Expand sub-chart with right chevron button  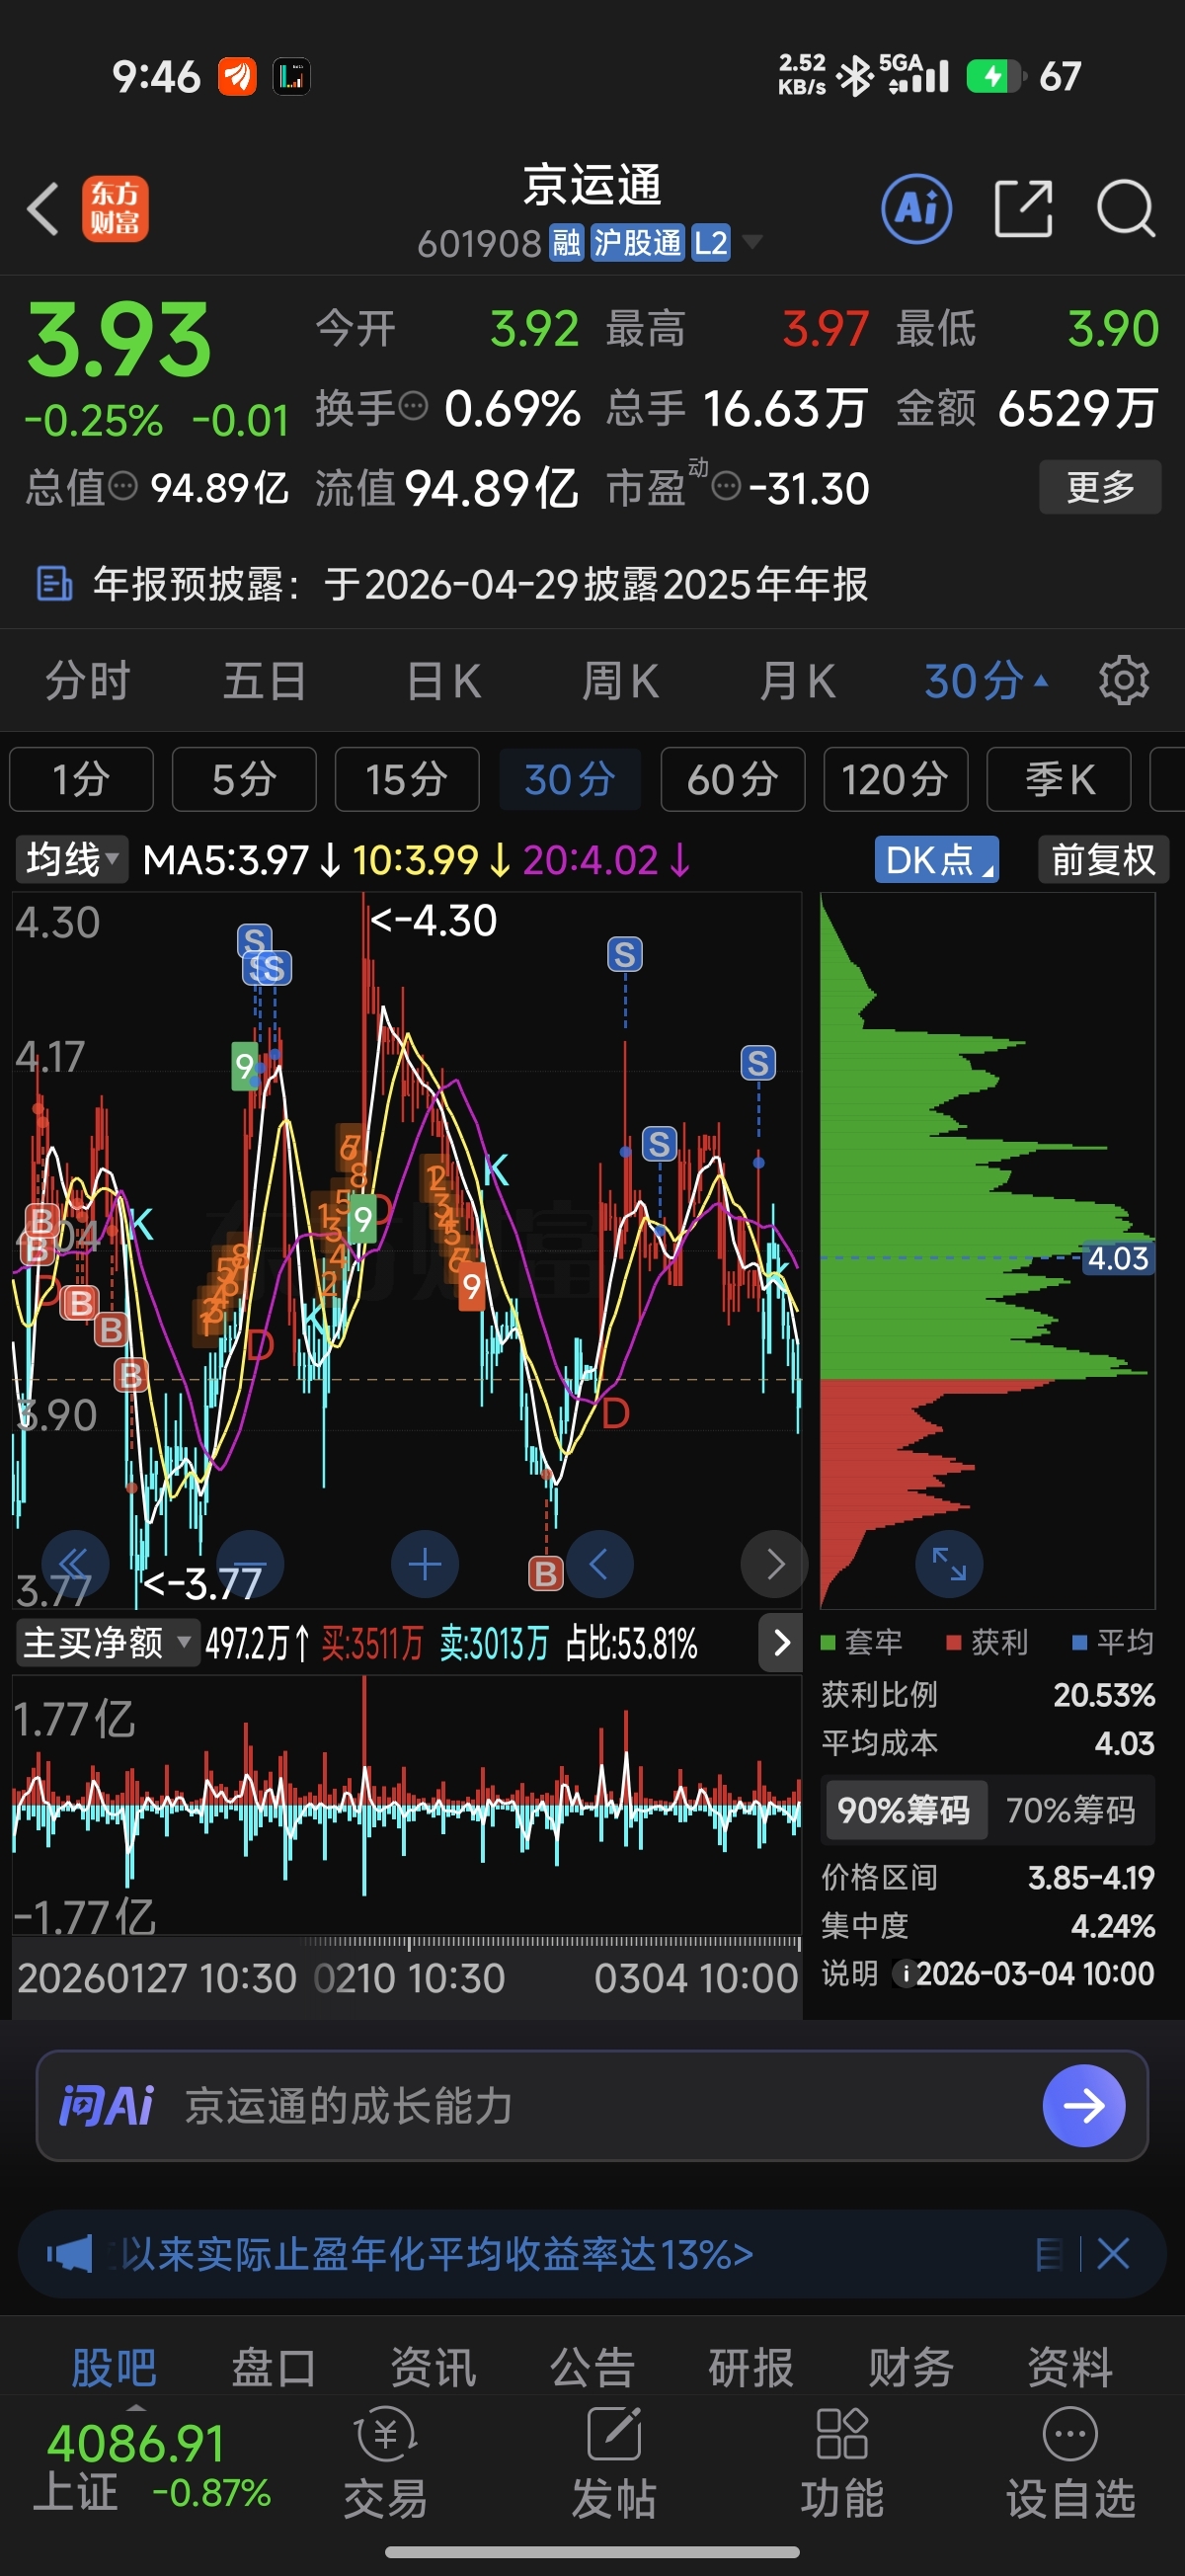(781, 1642)
